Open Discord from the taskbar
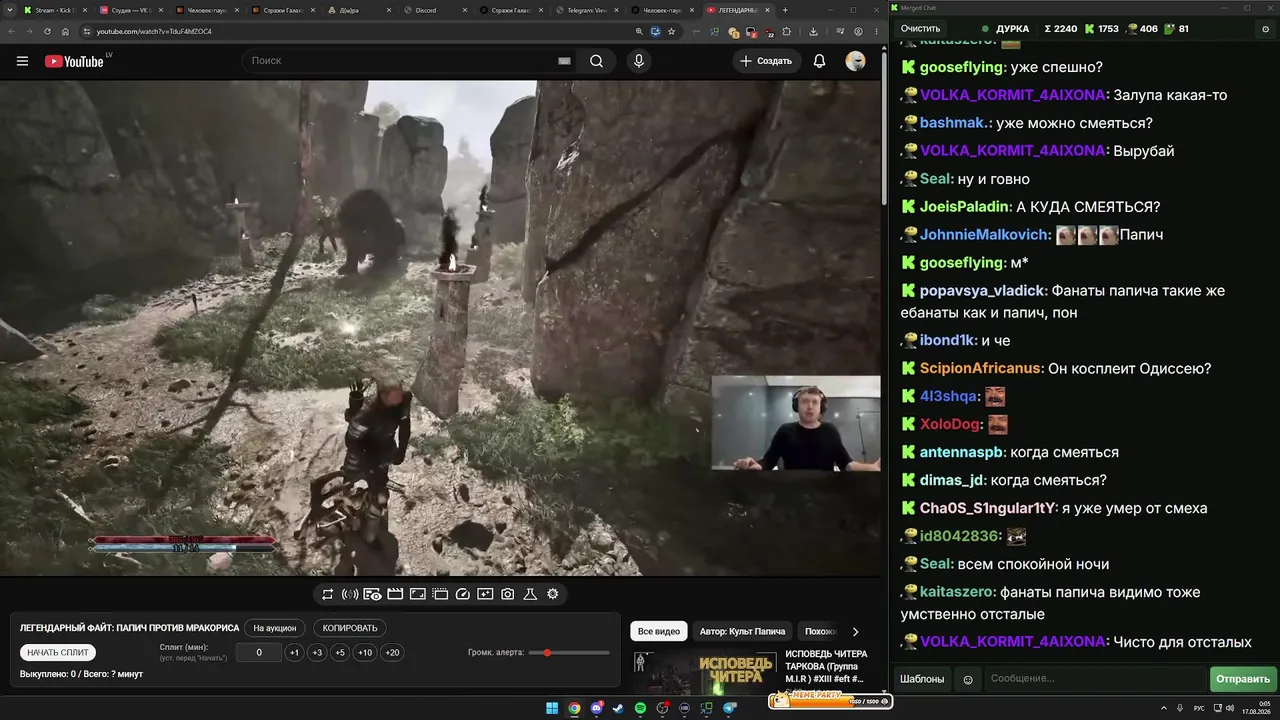Viewport: 1280px width, 720px height. (x=596, y=709)
